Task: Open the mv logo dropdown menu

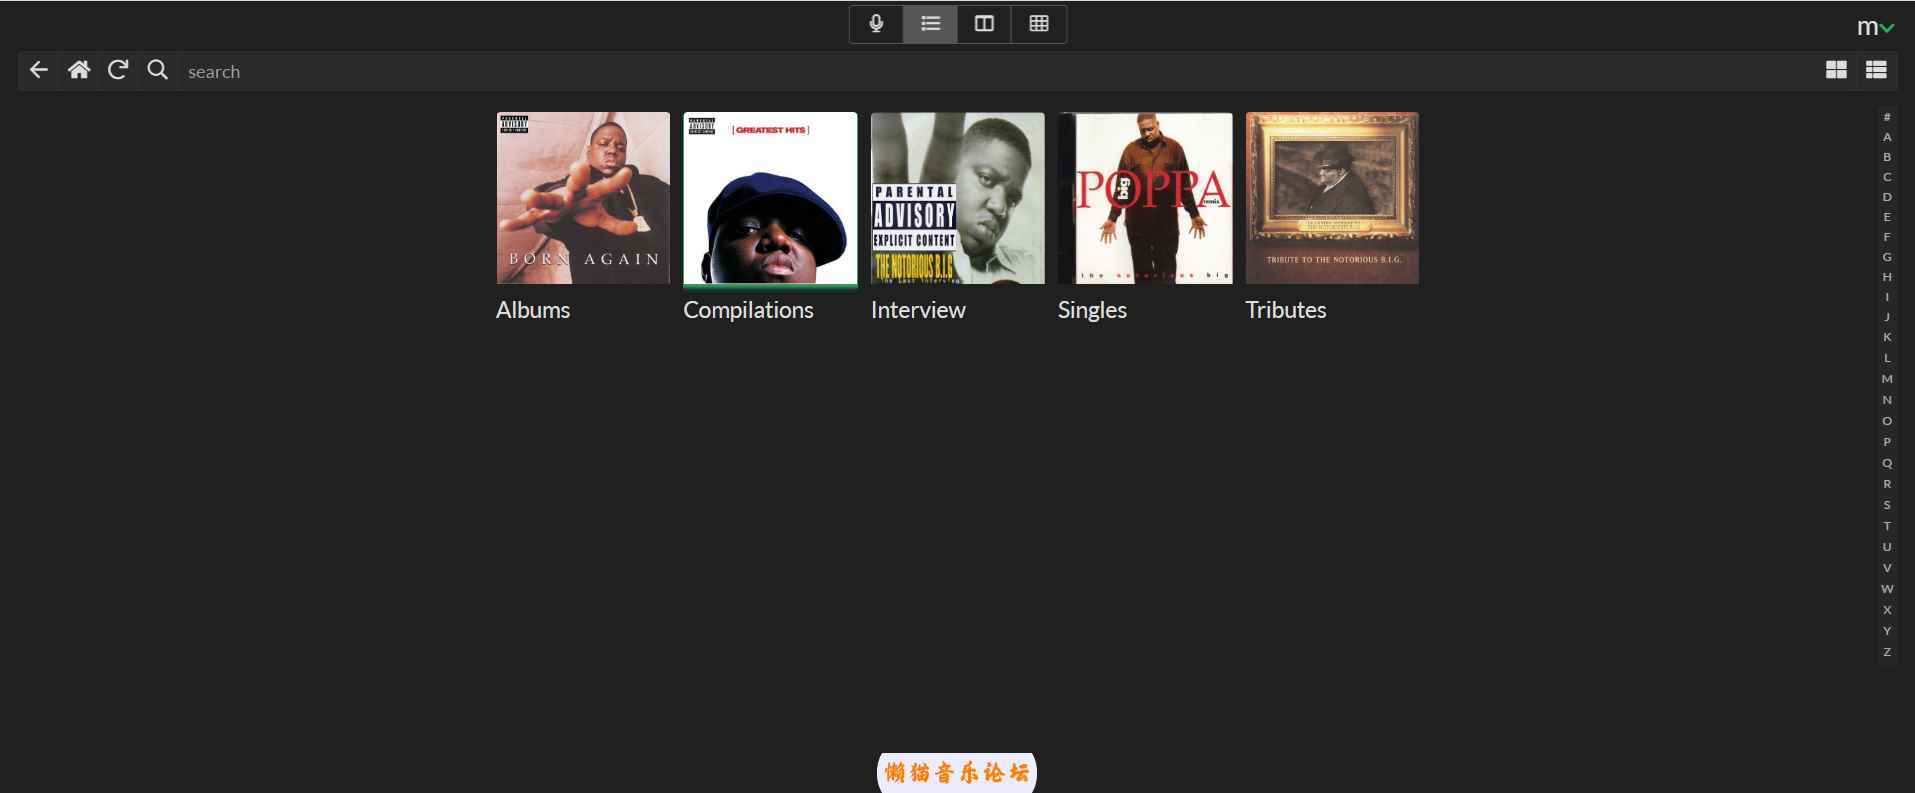Action: point(1876,27)
